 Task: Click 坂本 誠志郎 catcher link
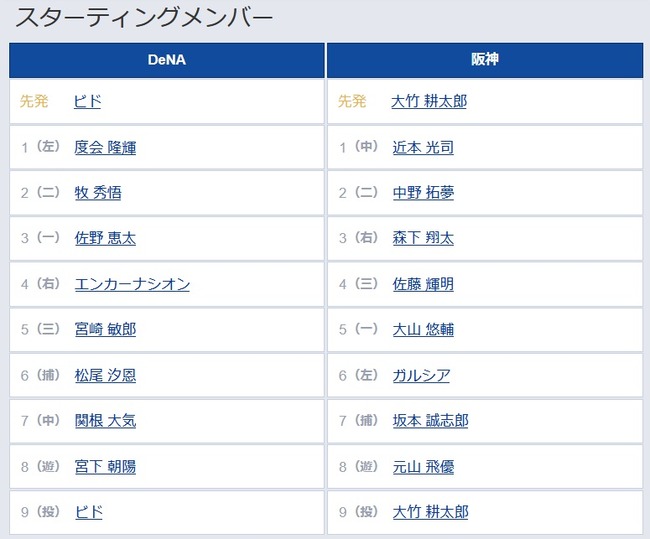[430, 421]
